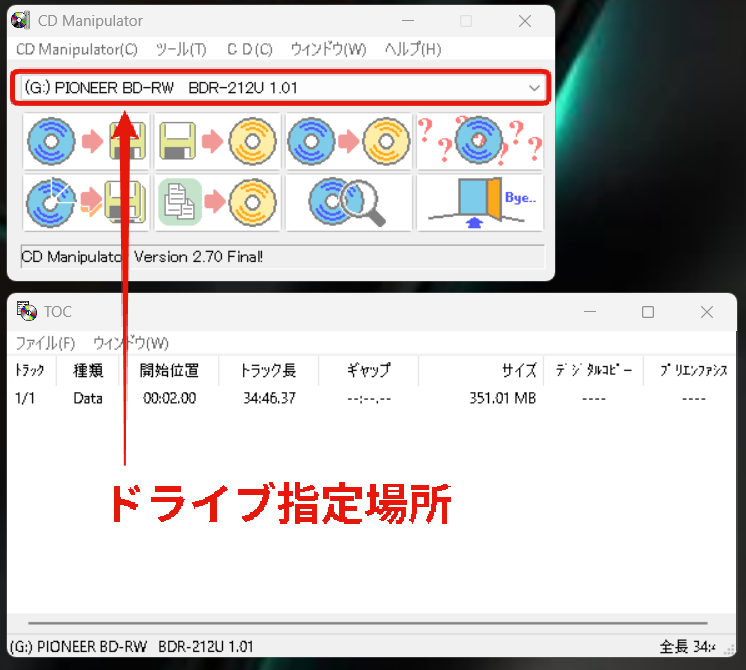Open ウィンドウ(W) menu in CD Manipulator window
The height and width of the screenshot is (670, 746).
point(328,49)
